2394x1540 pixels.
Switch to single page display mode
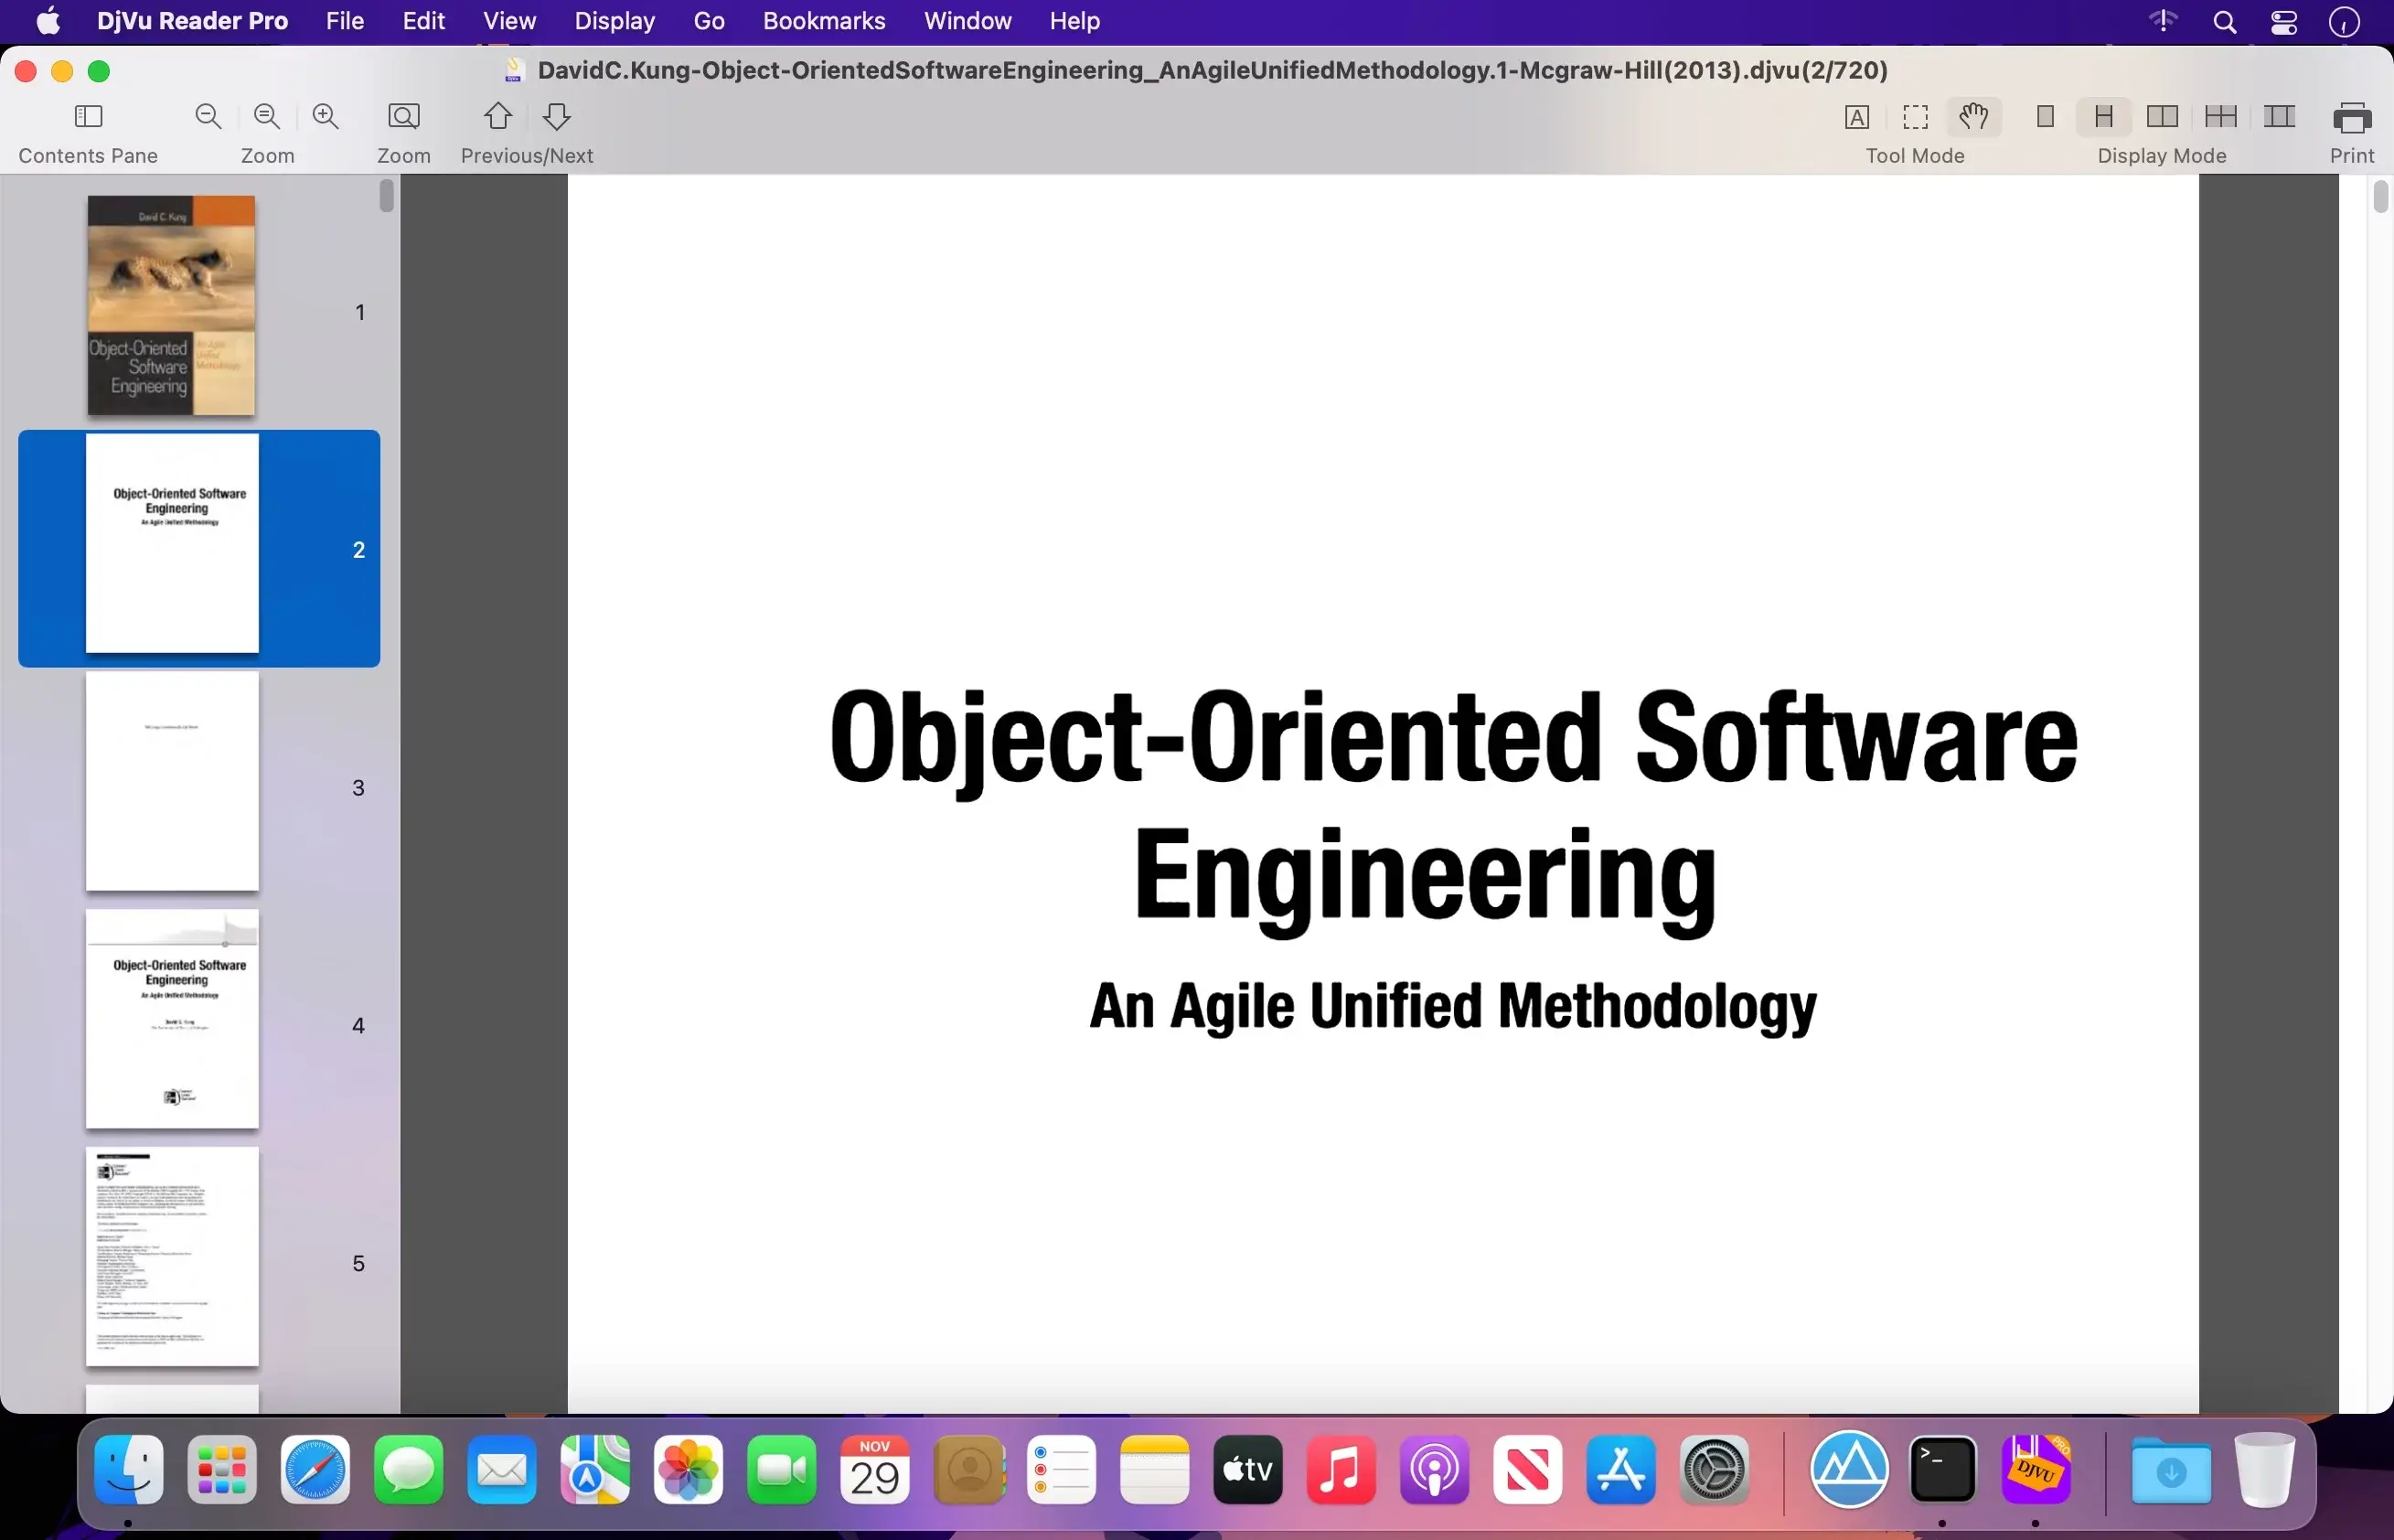[2045, 117]
